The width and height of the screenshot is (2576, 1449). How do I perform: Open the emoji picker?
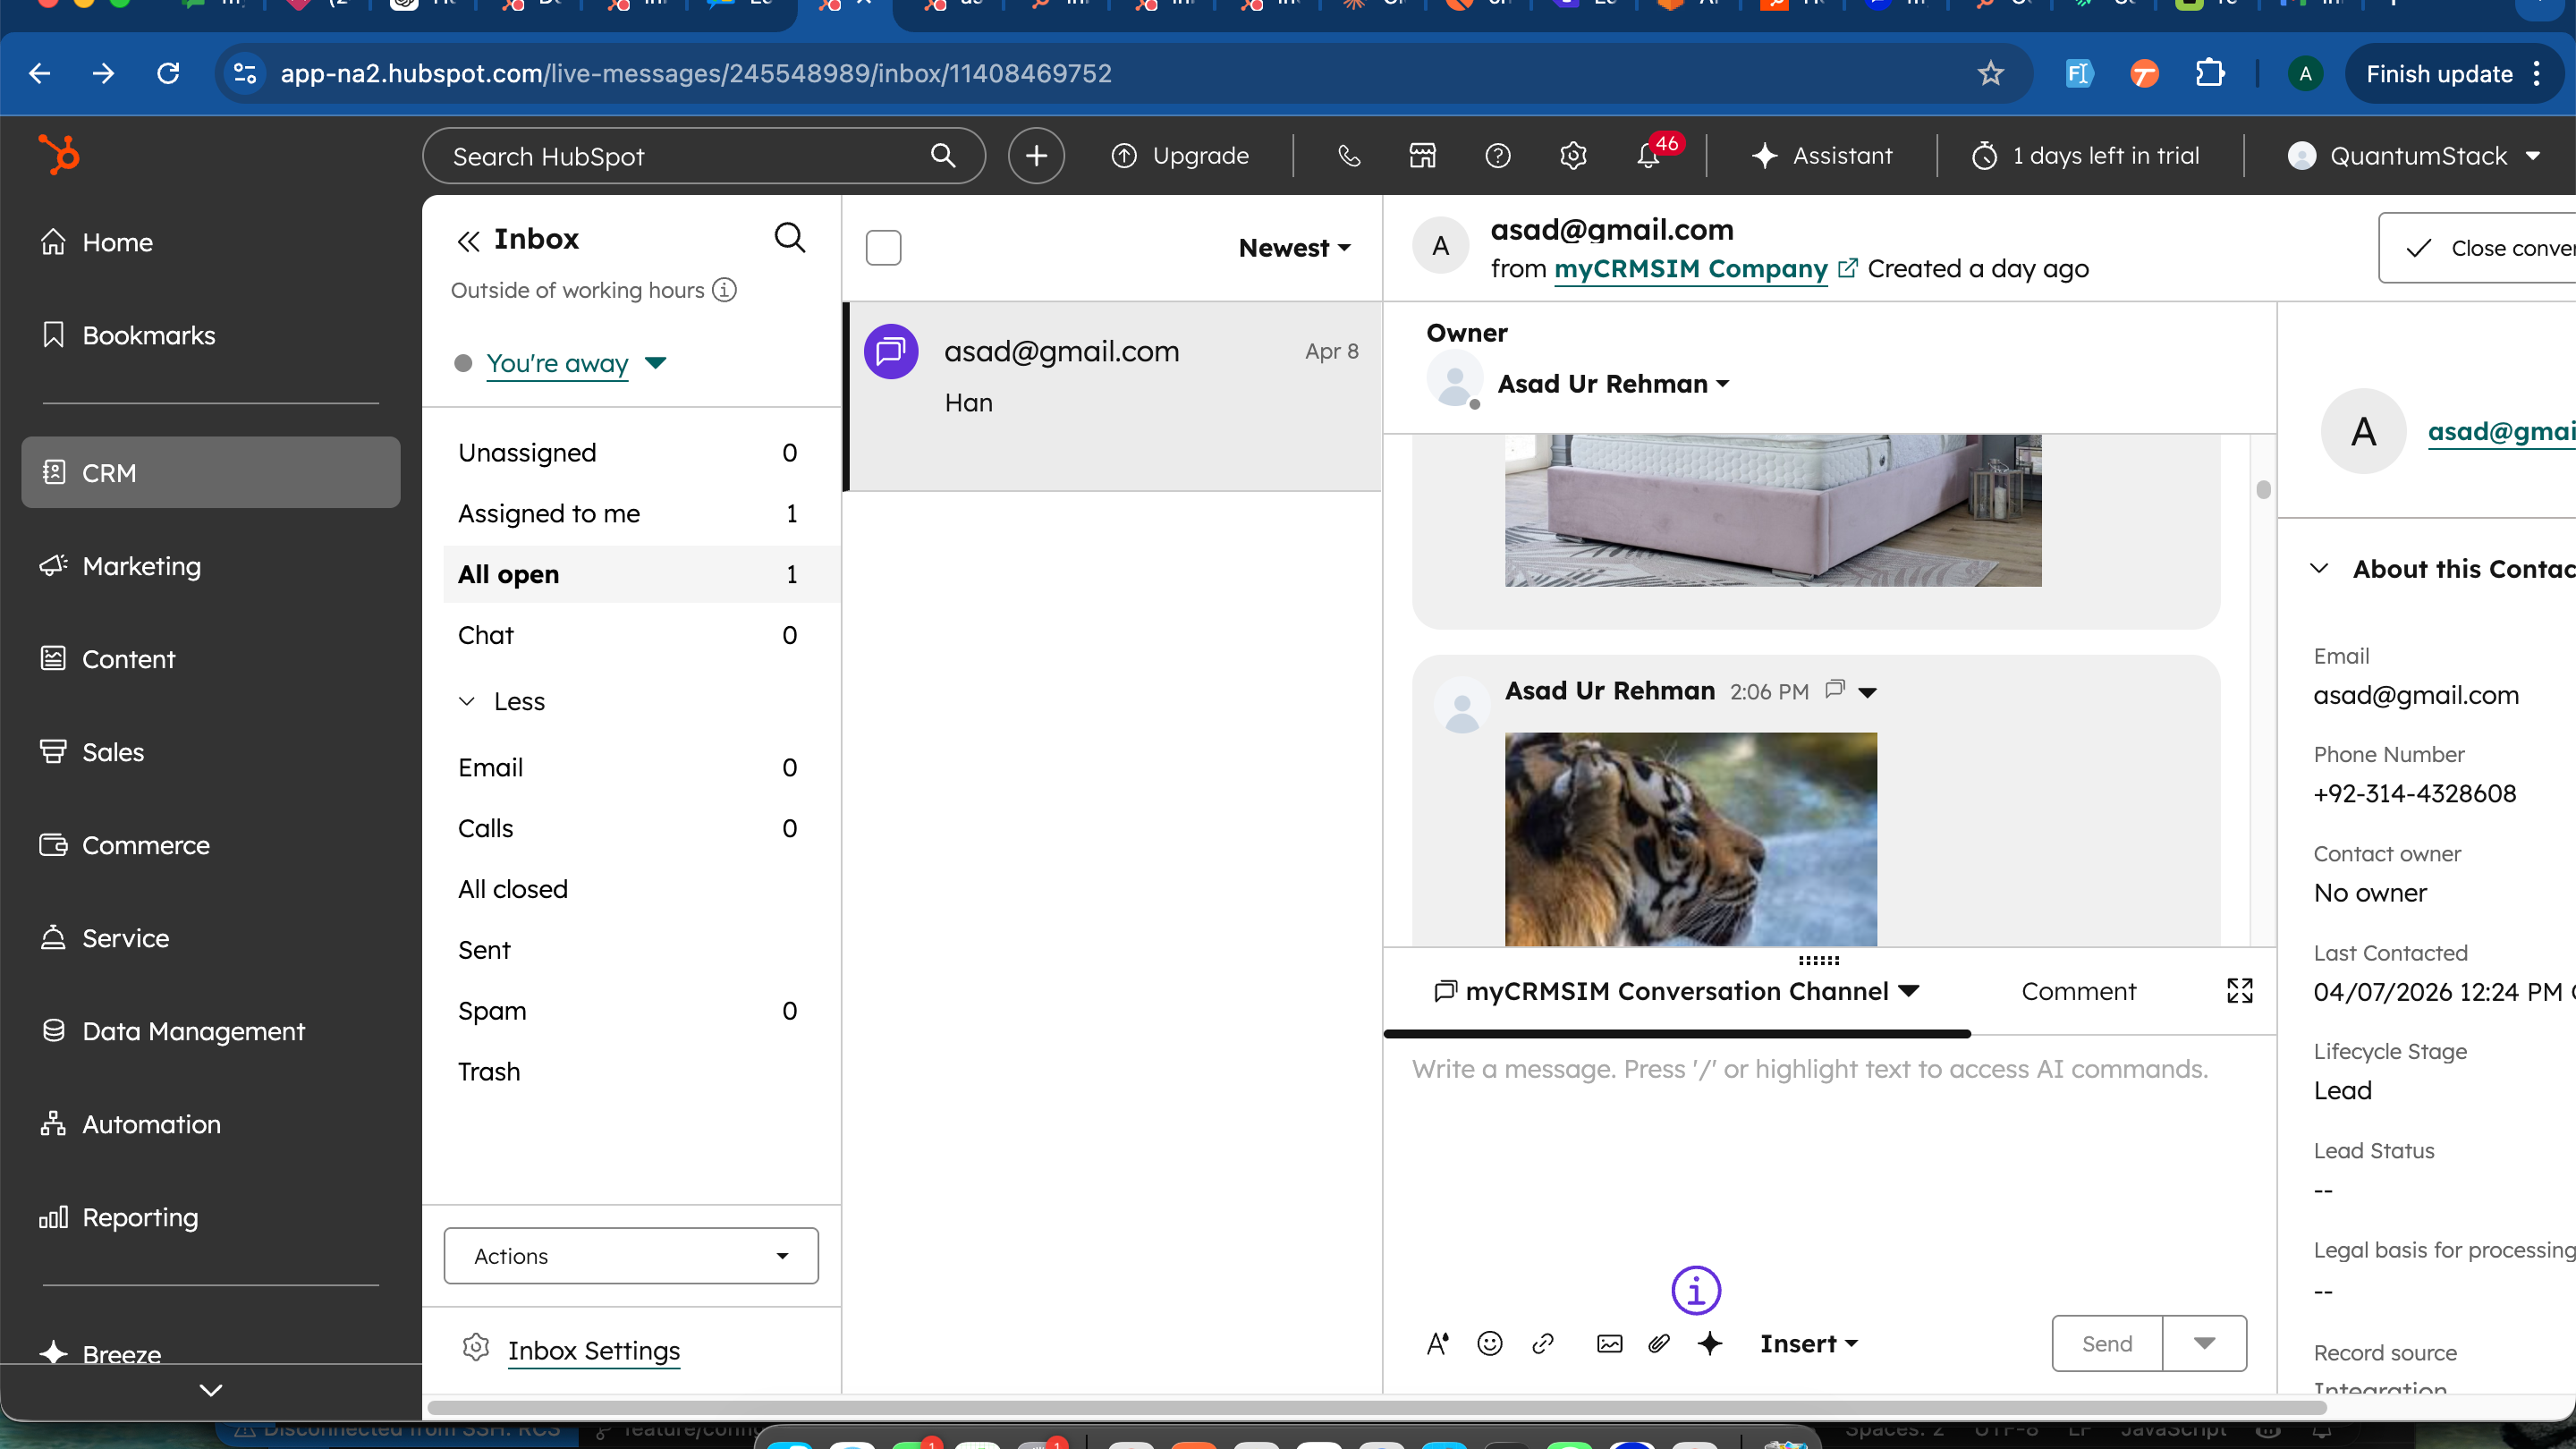pos(1490,1343)
